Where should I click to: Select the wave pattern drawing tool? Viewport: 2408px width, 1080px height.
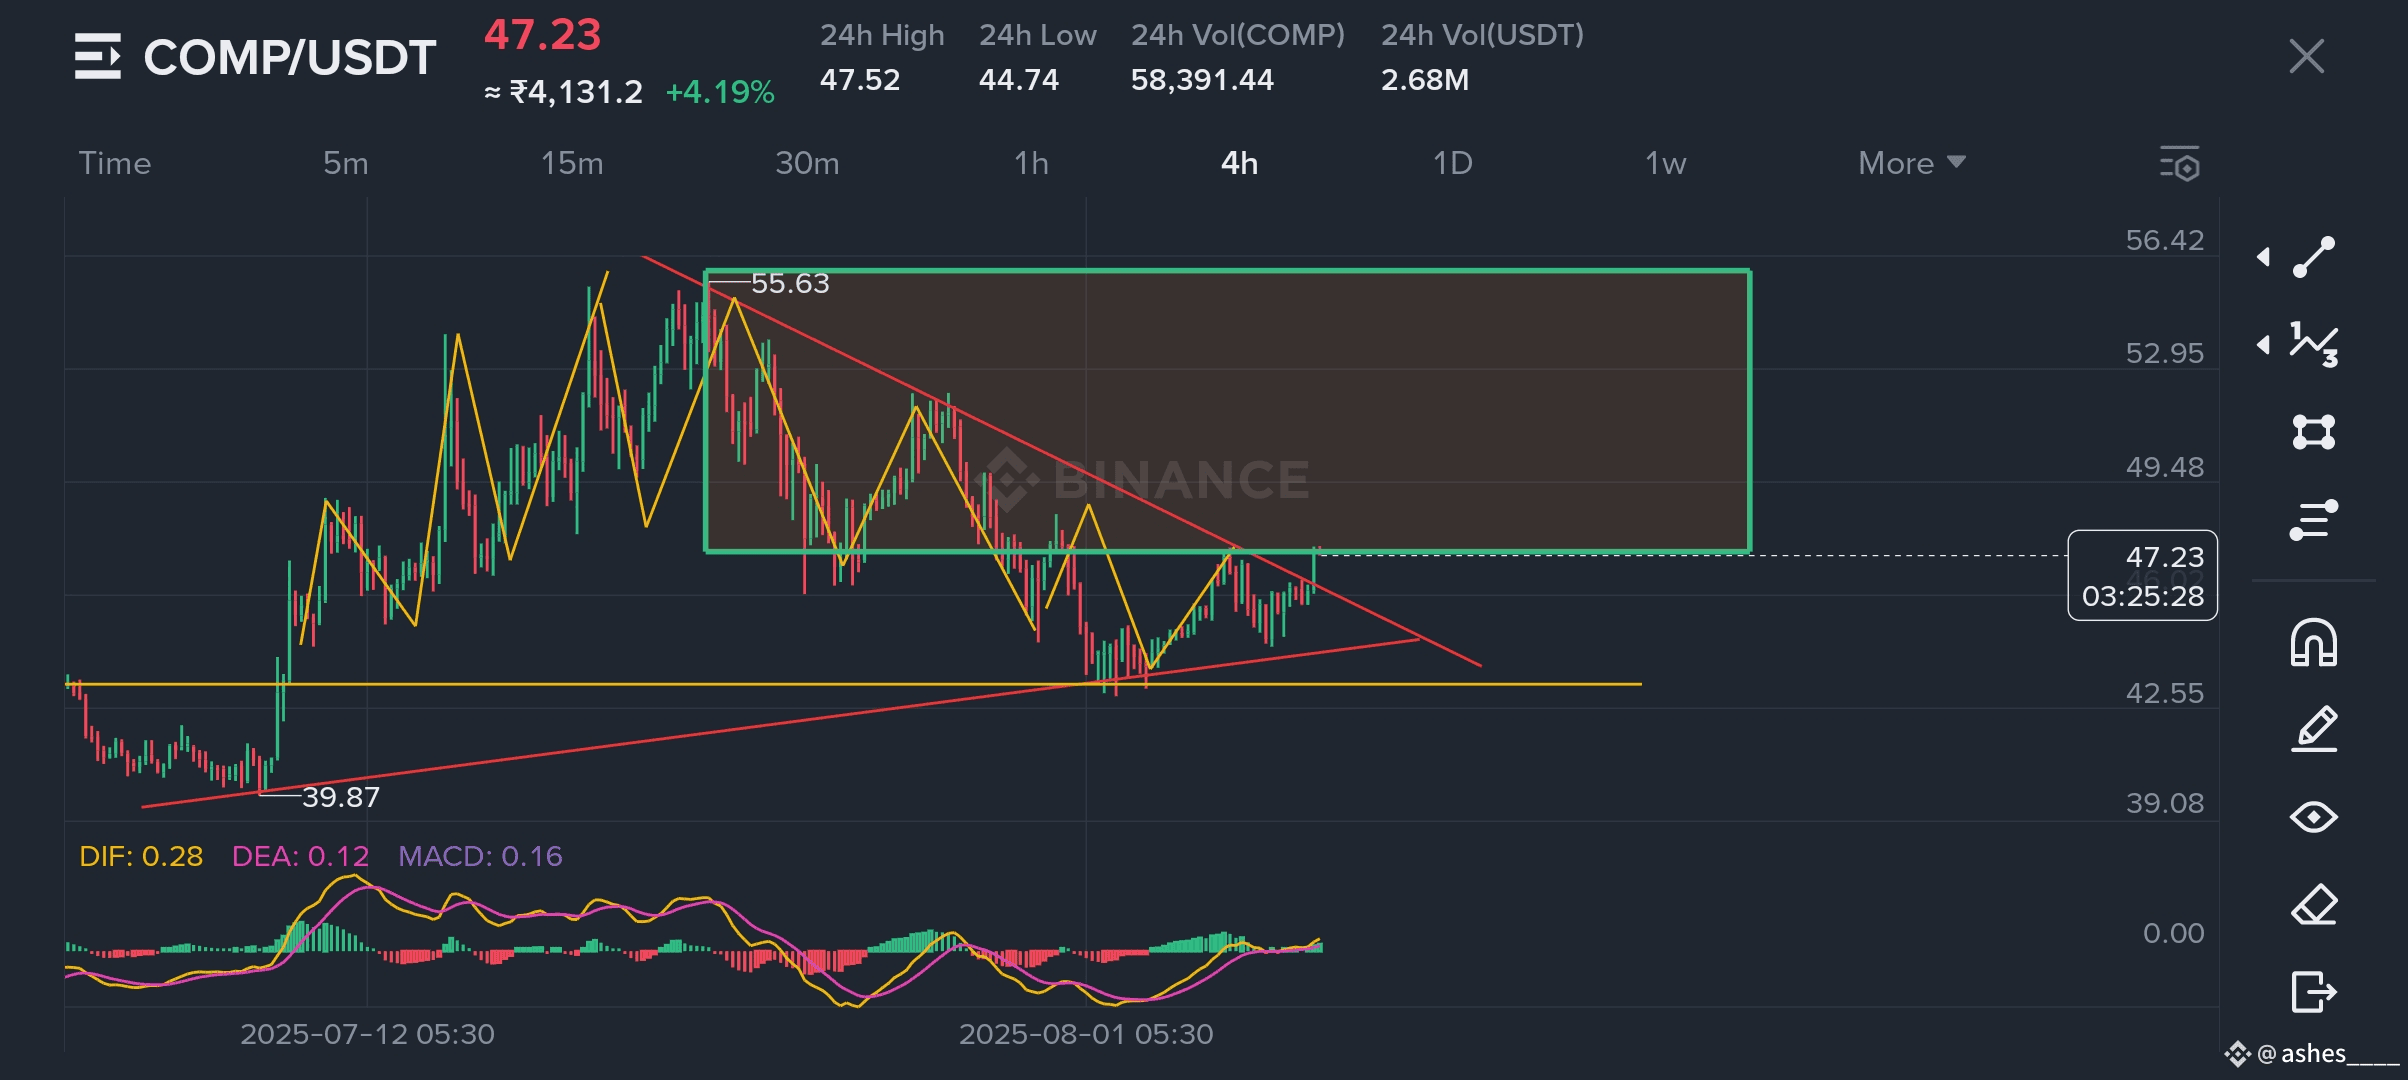(2313, 344)
